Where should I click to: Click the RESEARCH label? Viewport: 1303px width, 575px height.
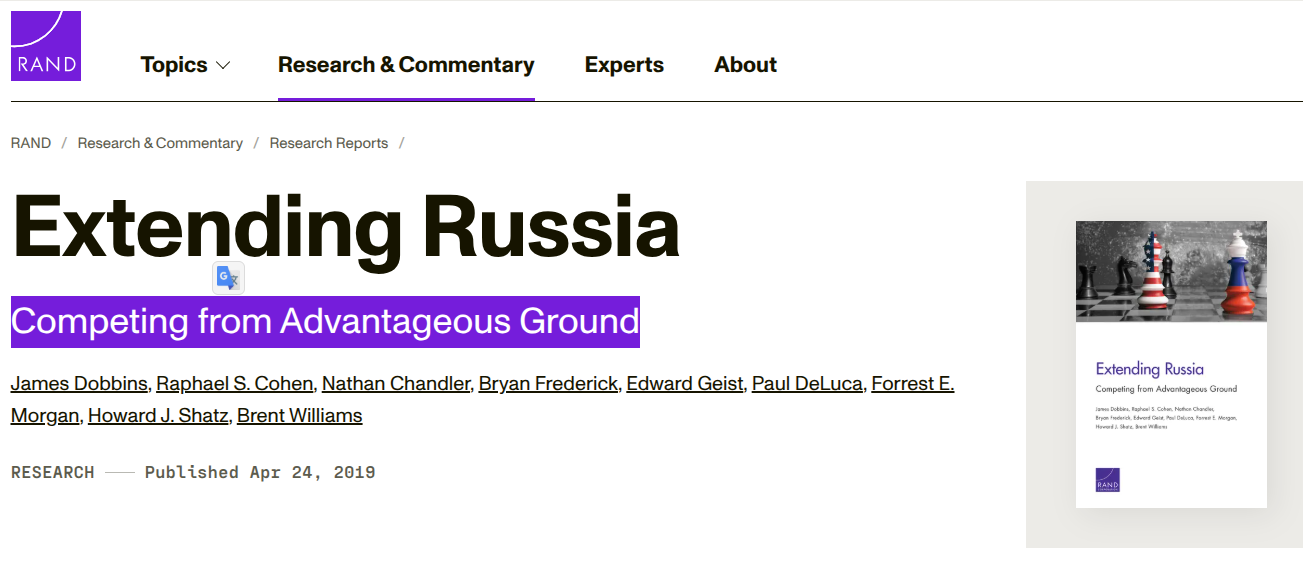[x=53, y=472]
